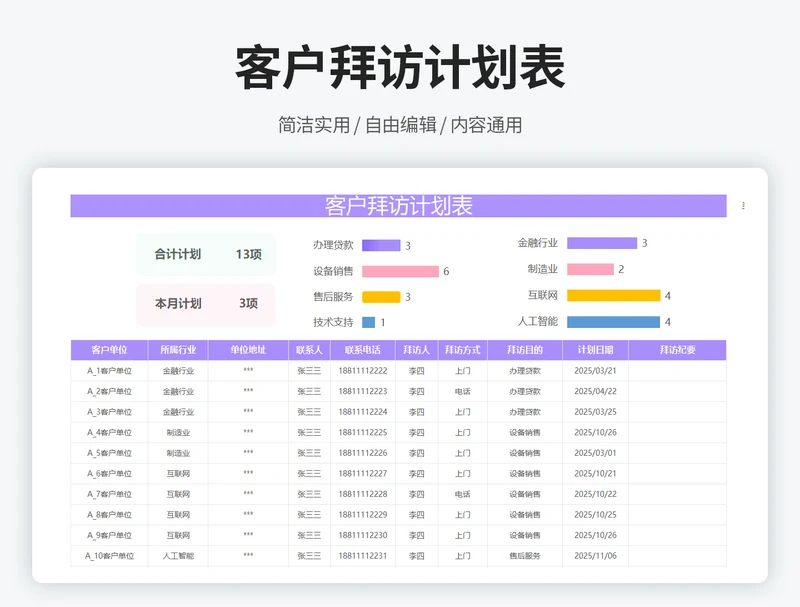This screenshot has width=800, height=607.
Task: Click the date cell 2025/03/01
Action: [595, 453]
